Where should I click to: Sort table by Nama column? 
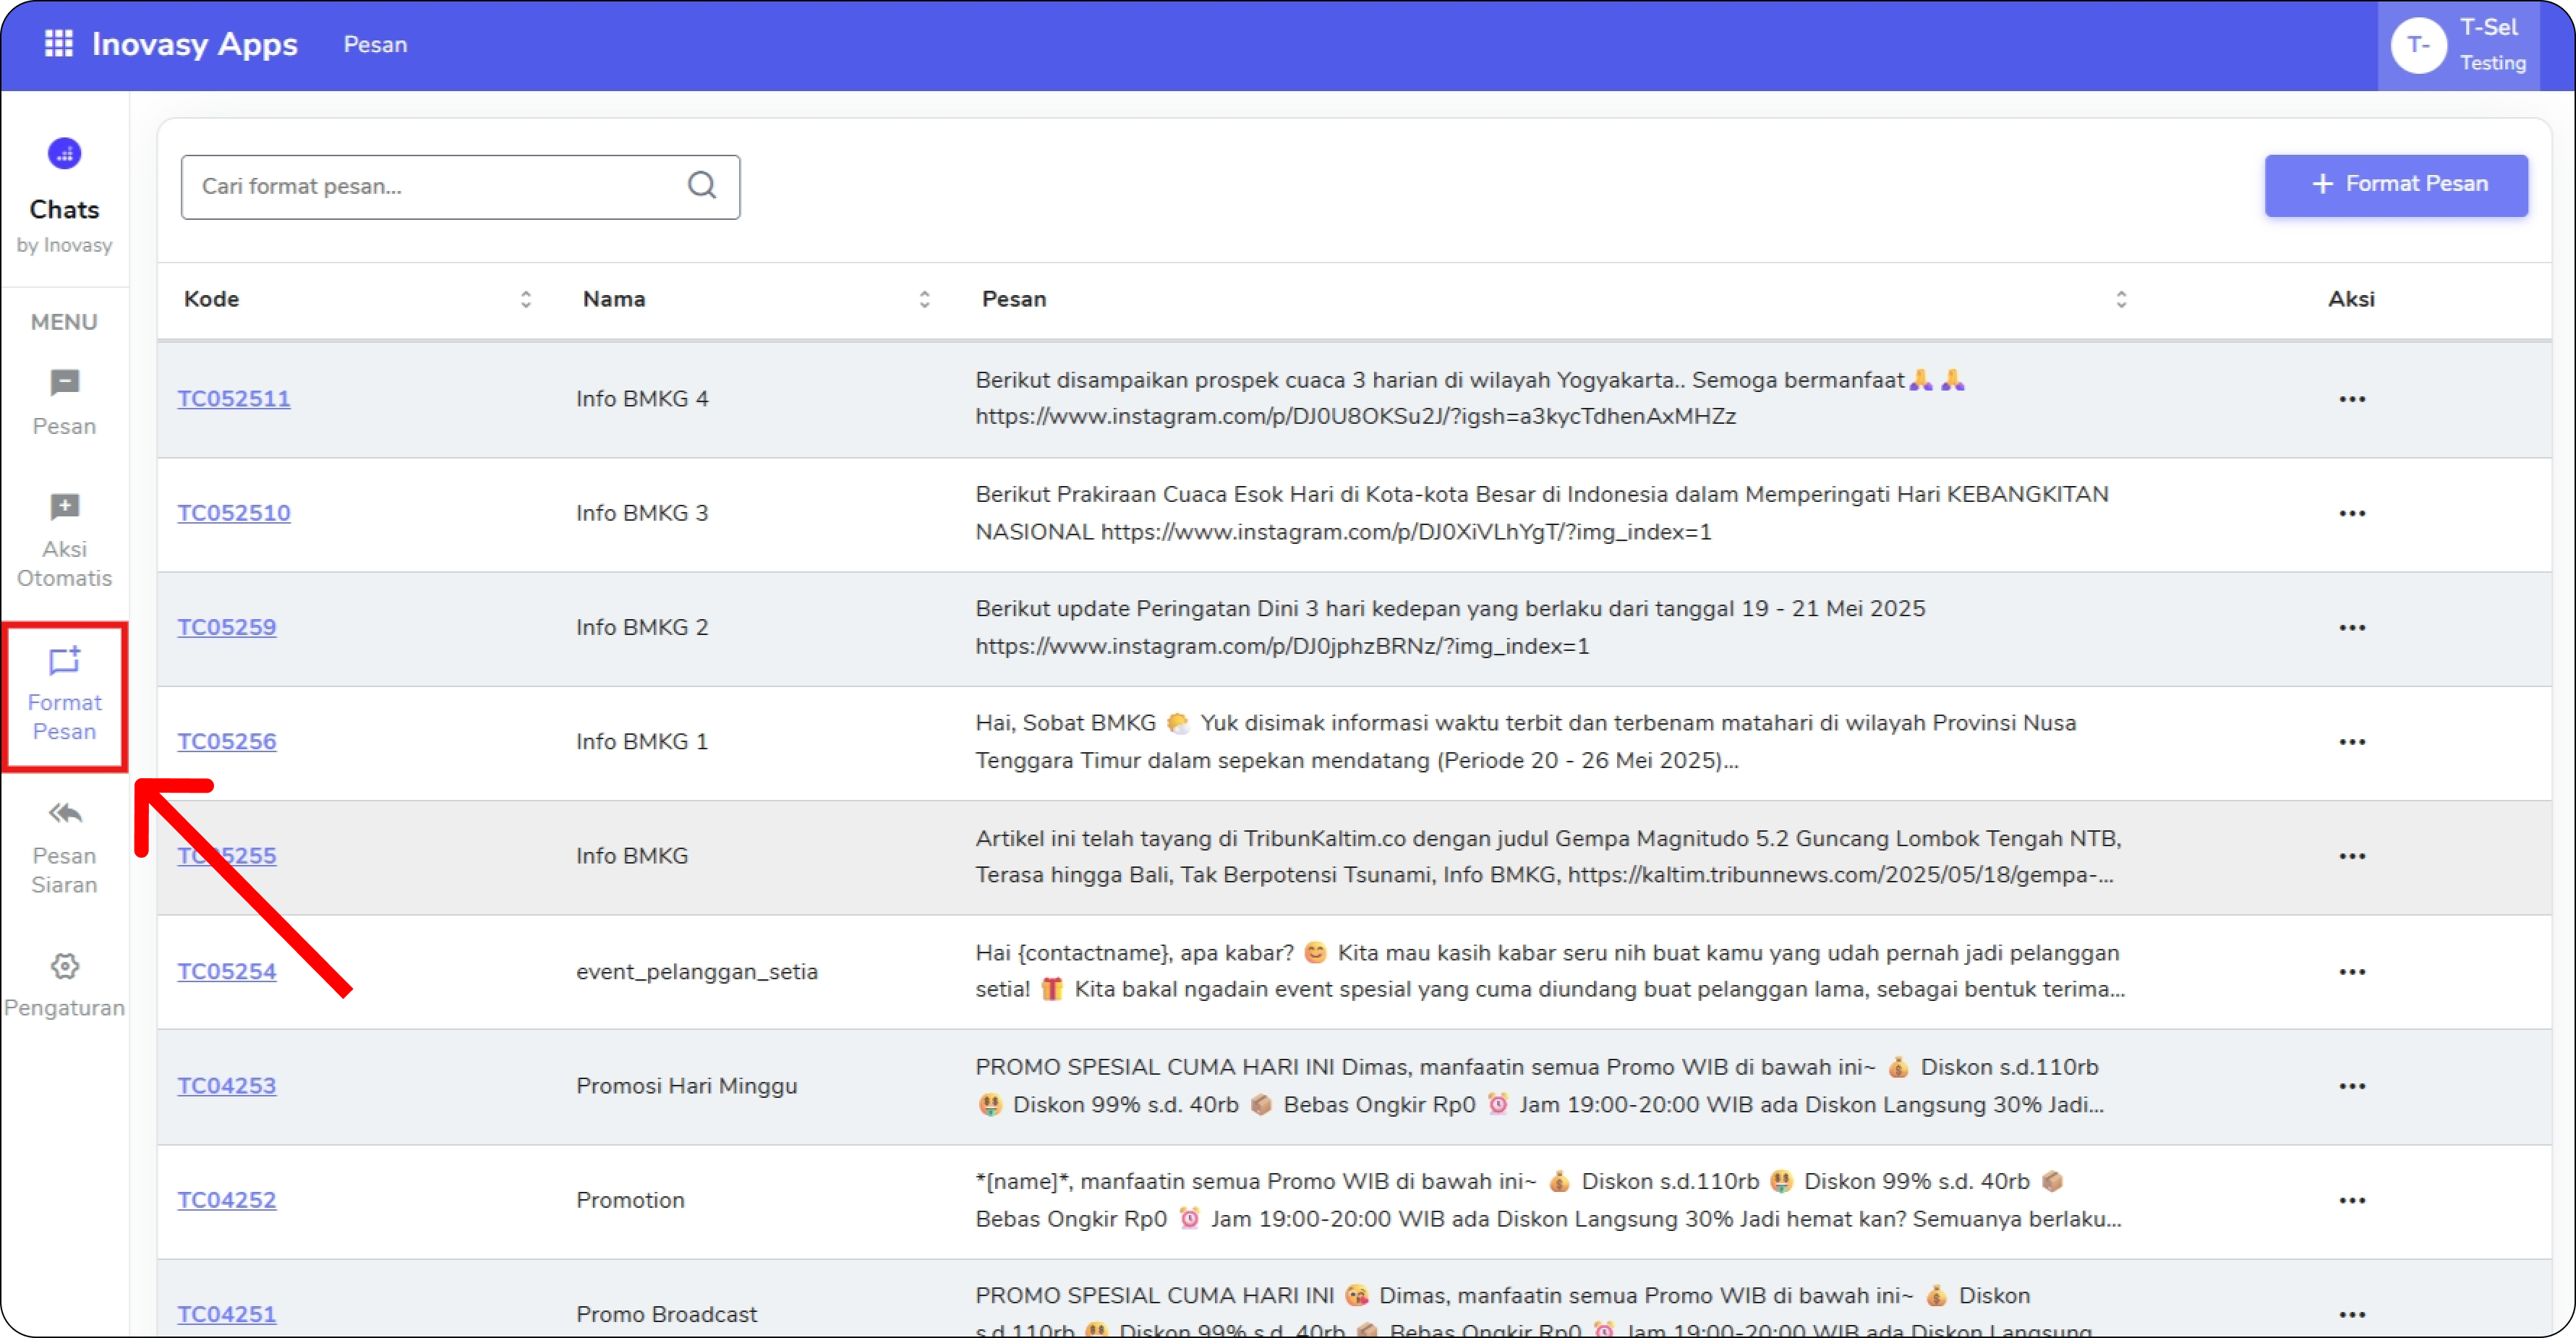point(925,299)
